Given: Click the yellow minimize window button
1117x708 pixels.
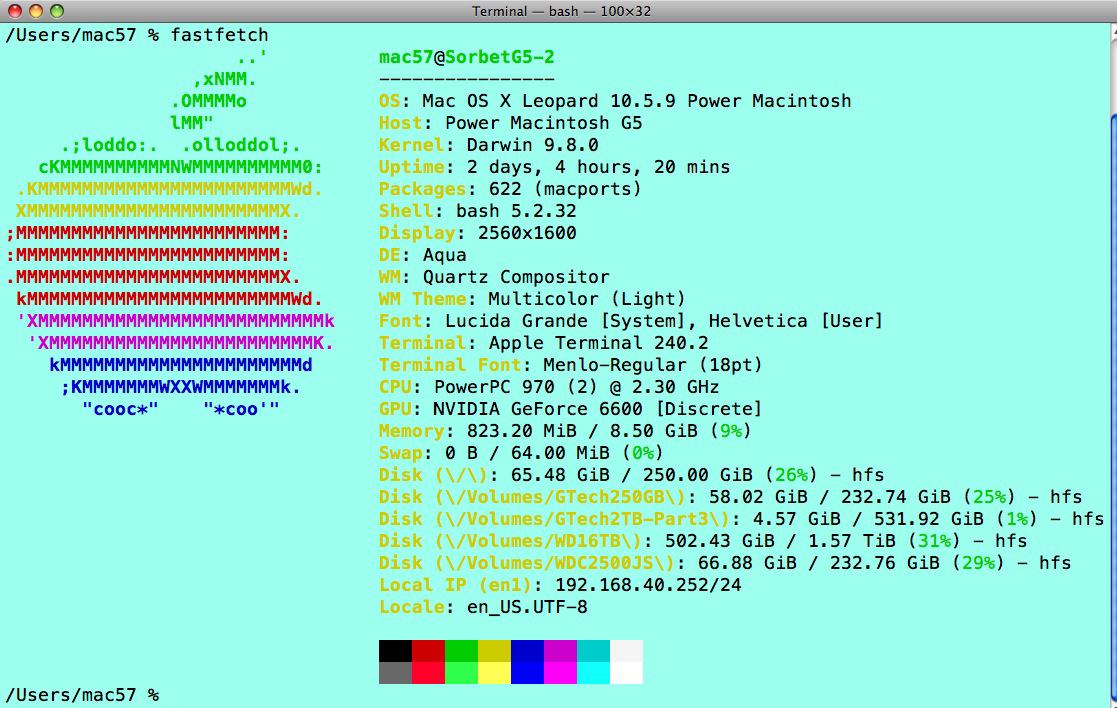Looking at the screenshot, I should point(36,11).
